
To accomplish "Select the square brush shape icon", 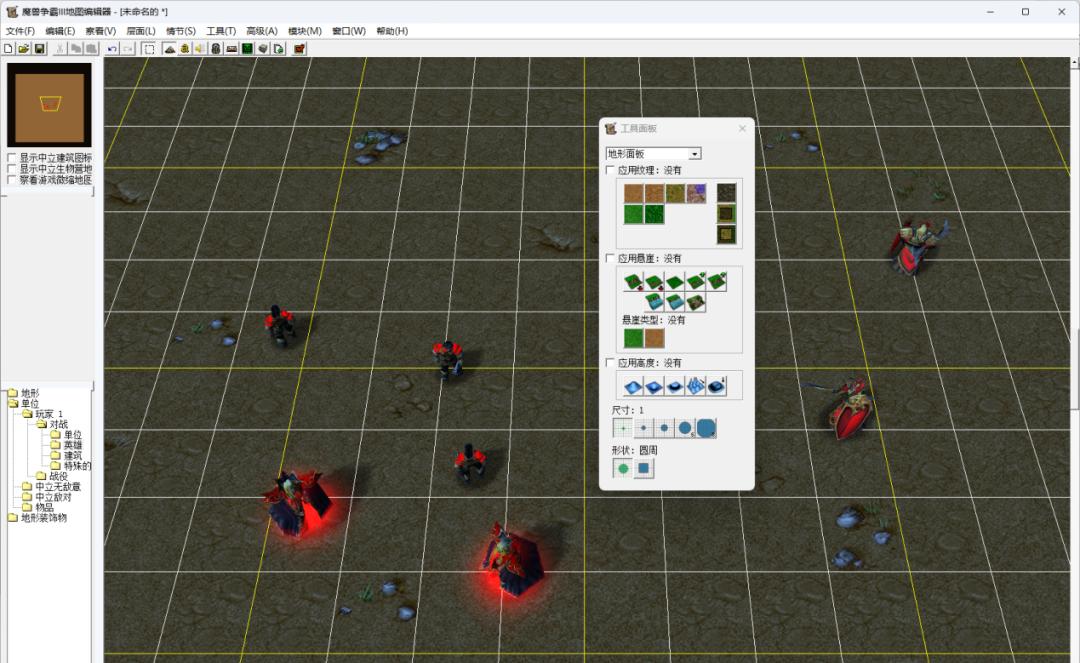I will coord(644,468).
